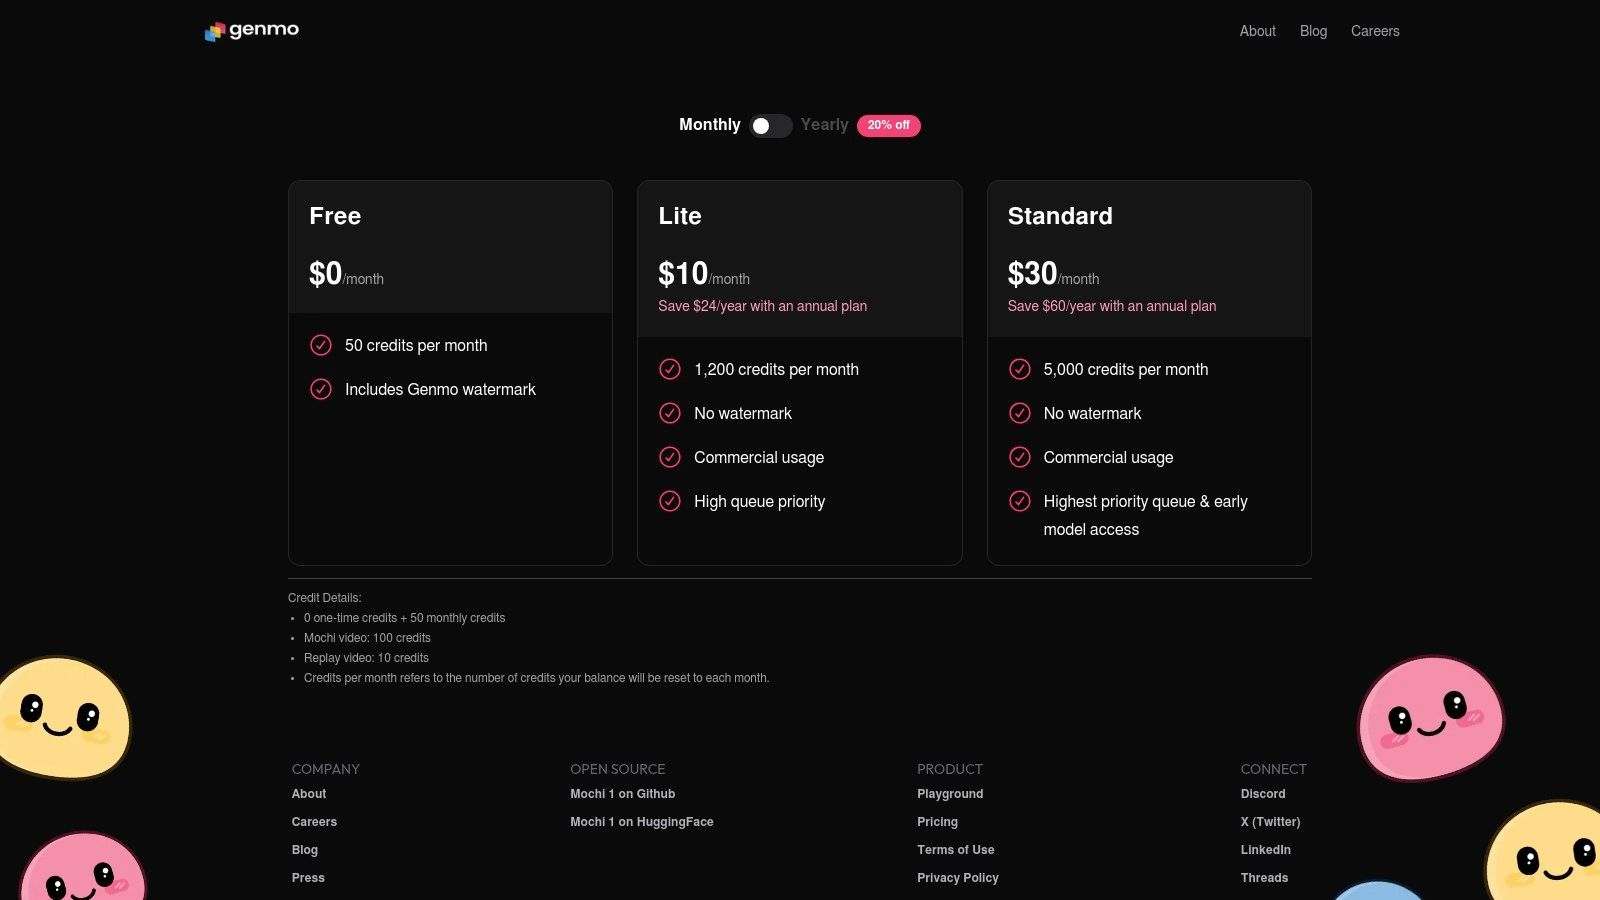Toggle the Monthly/Yearly billing switch
The height and width of the screenshot is (900, 1600).
(x=770, y=126)
